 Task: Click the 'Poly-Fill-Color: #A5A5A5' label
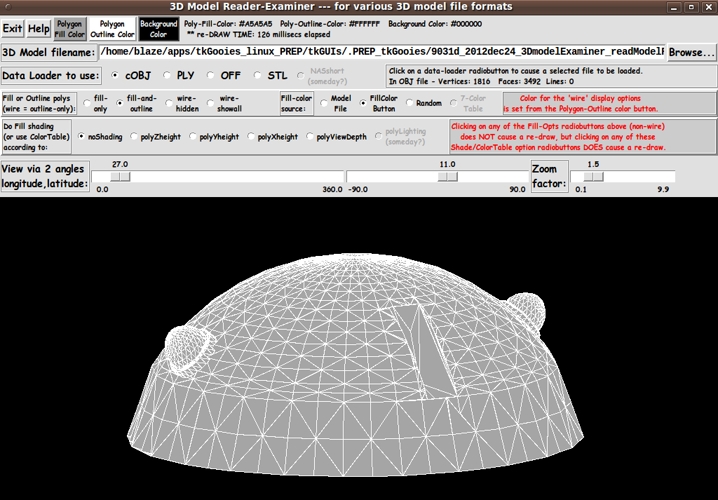tap(228, 24)
